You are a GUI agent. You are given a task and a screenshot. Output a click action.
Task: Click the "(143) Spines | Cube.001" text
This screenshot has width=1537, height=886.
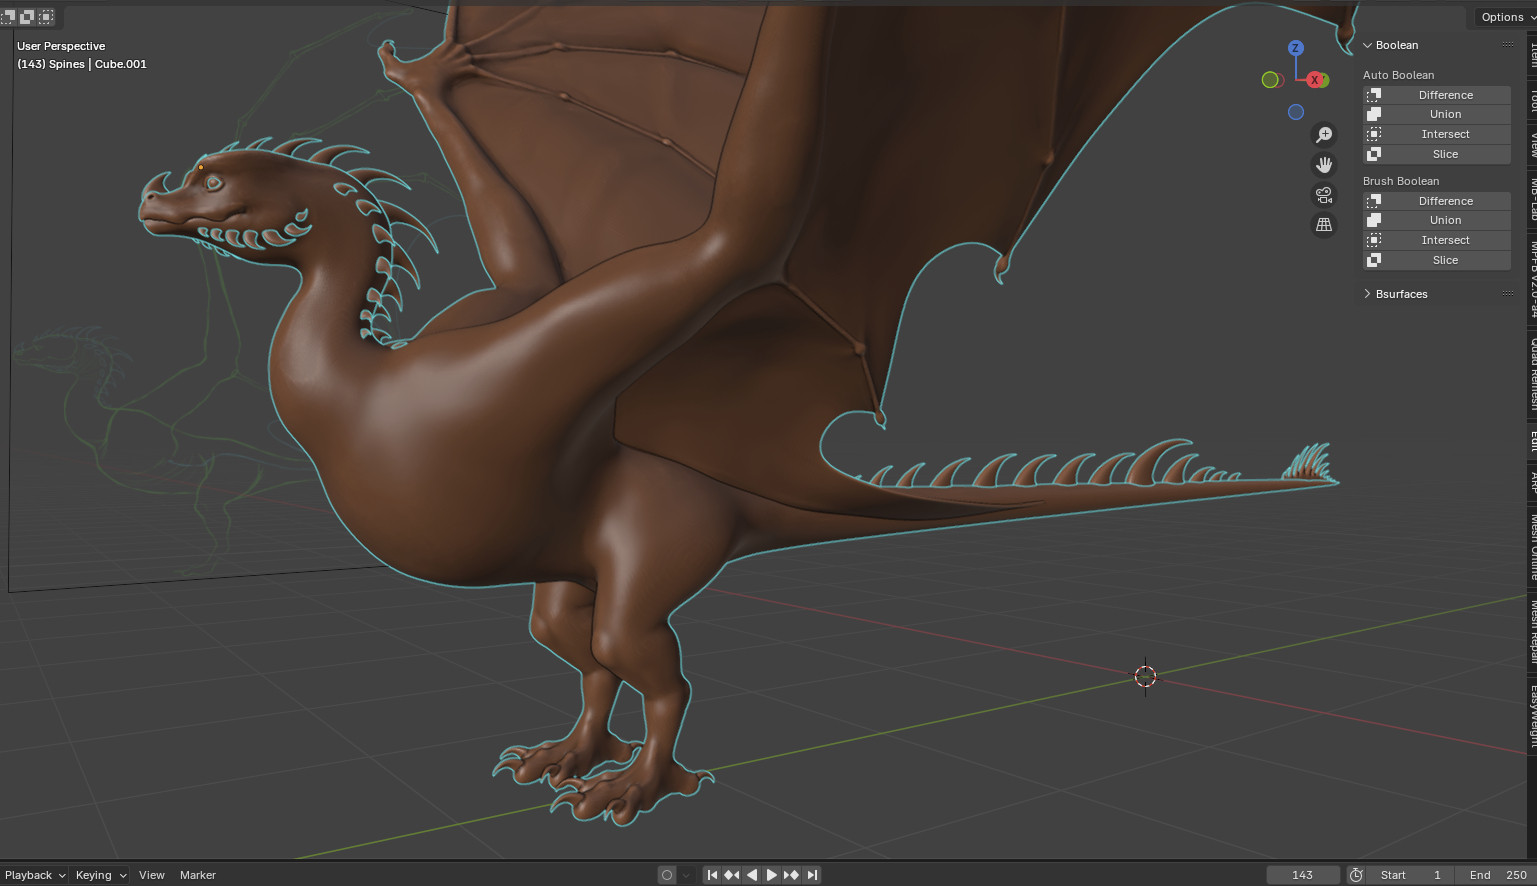[82, 64]
